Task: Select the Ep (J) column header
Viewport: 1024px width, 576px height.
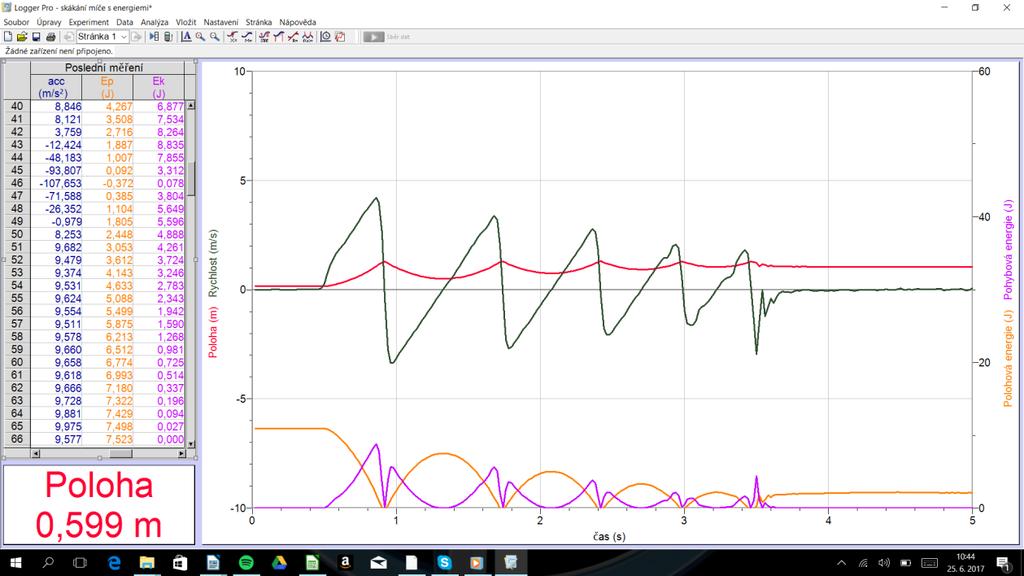Action: pyautogui.click(x=107, y=87)
